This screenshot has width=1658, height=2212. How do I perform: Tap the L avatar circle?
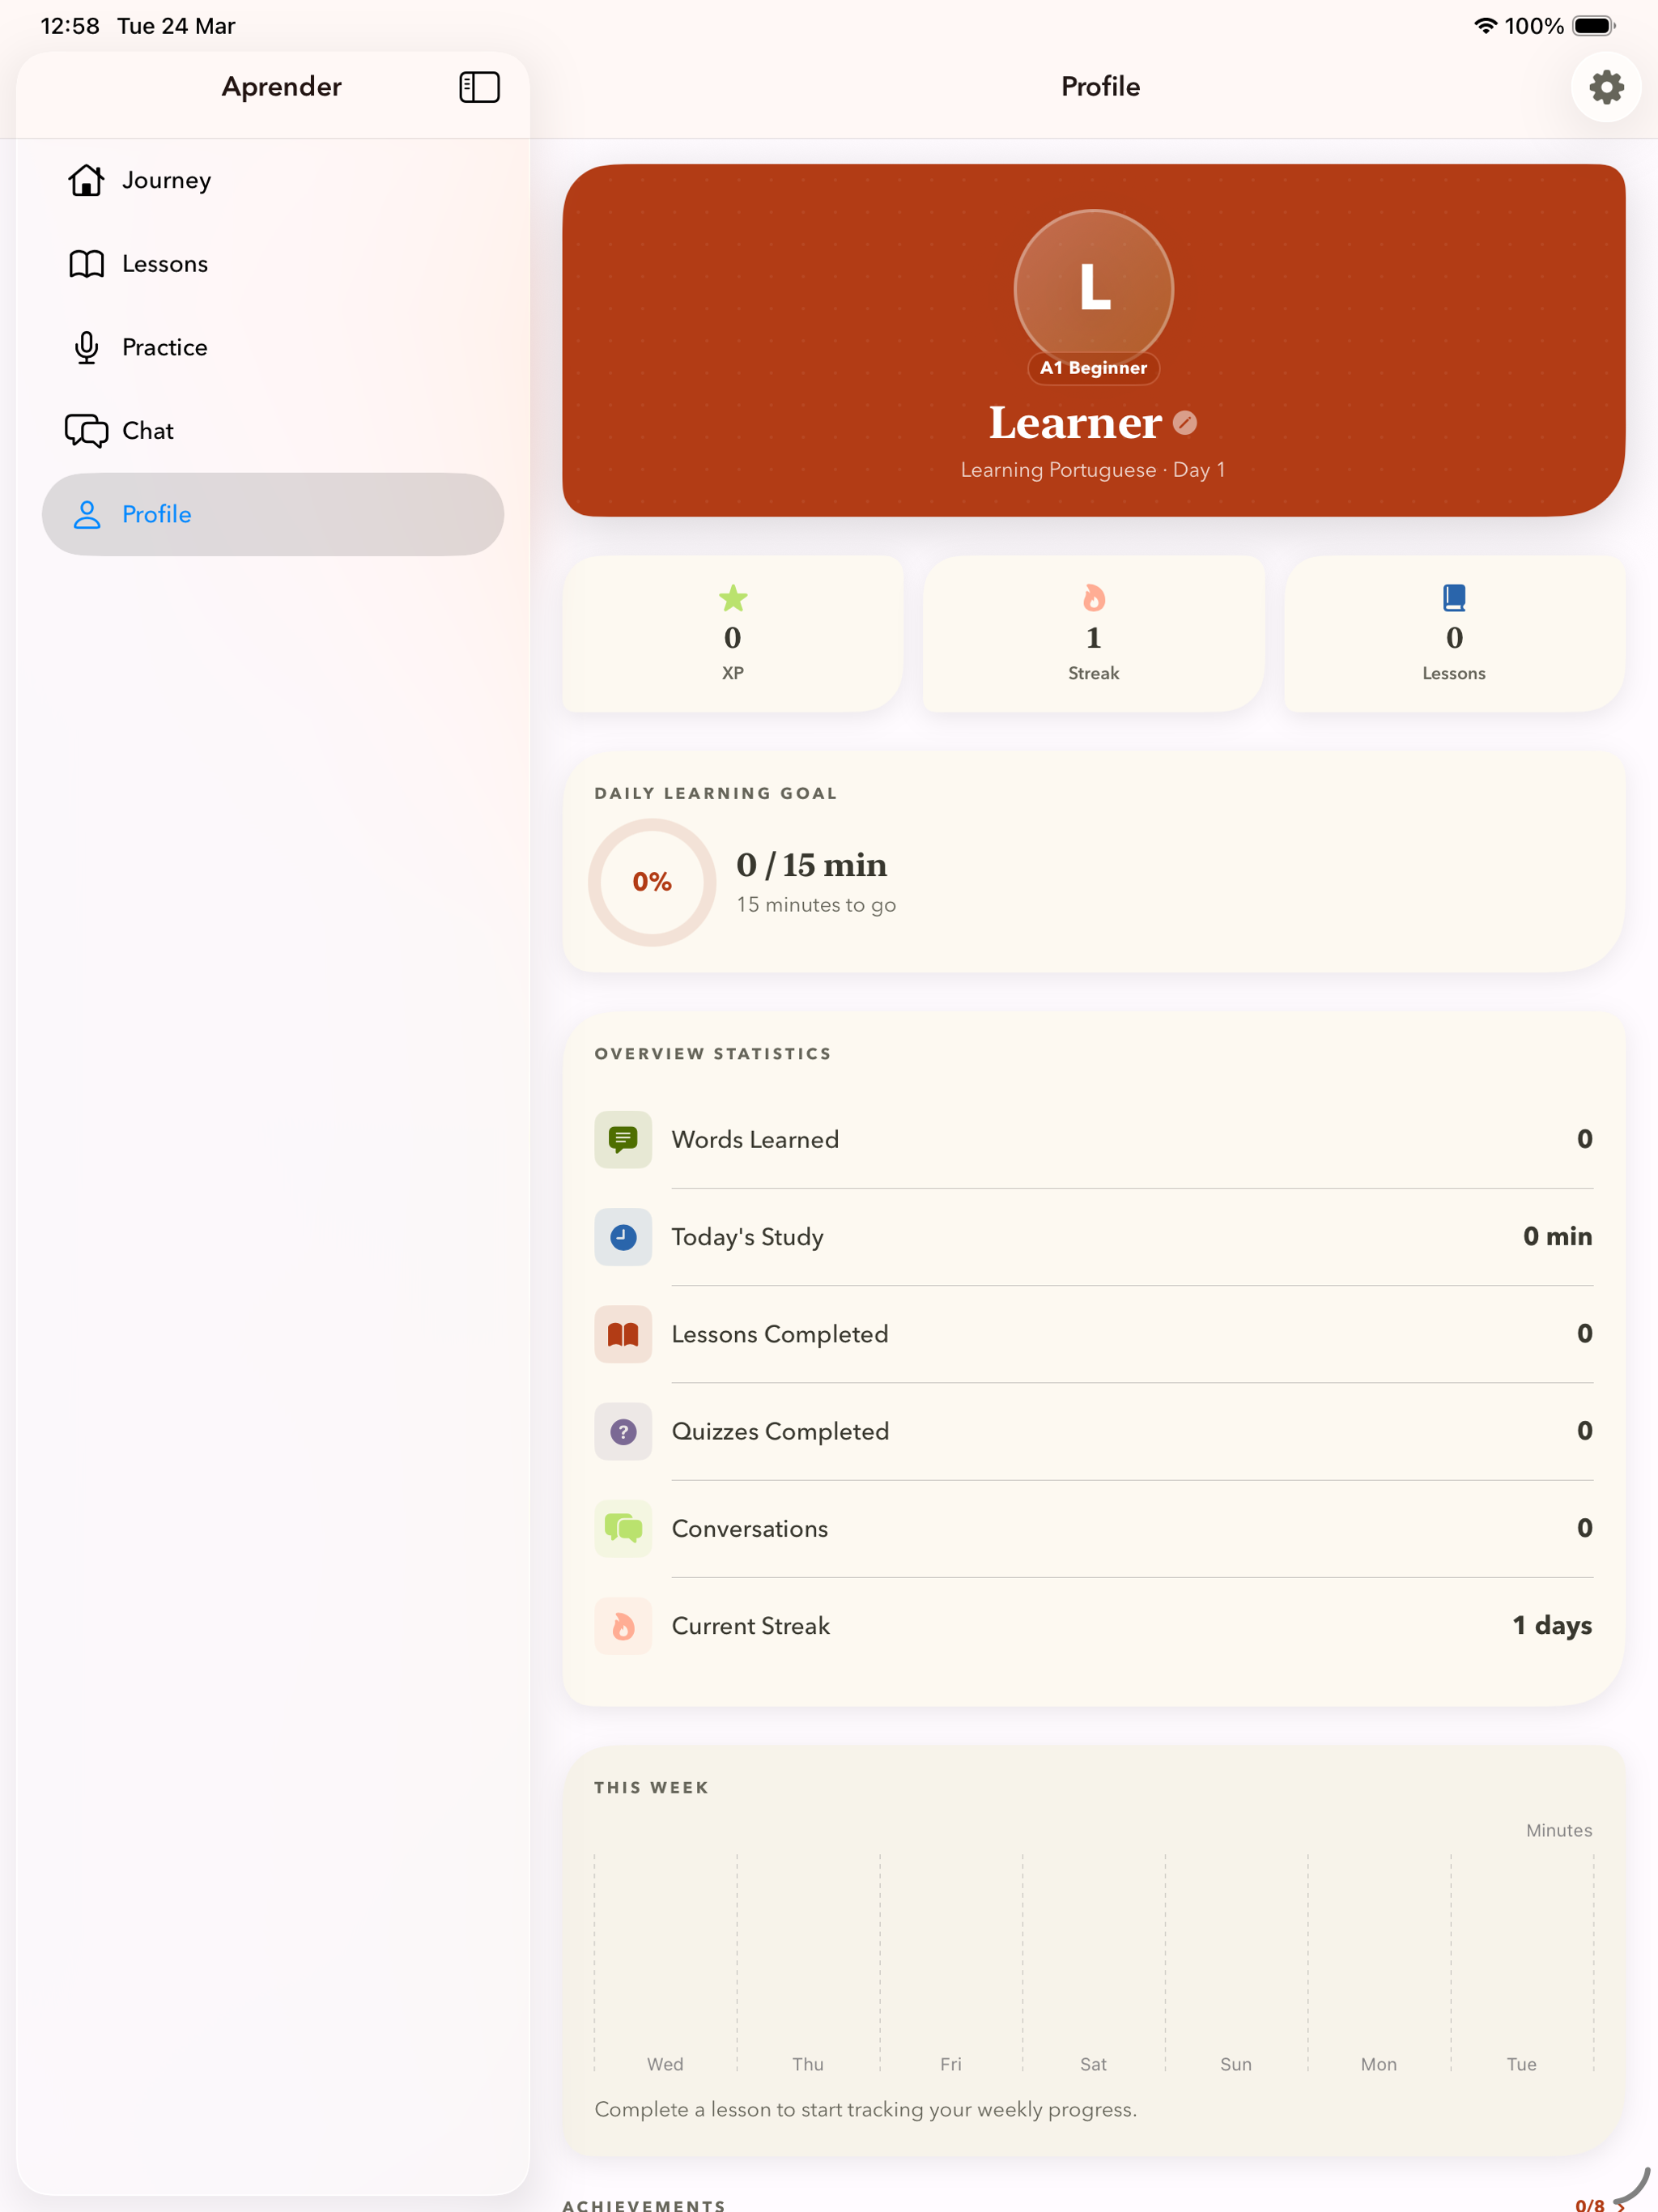click(x=1093, y=289)
